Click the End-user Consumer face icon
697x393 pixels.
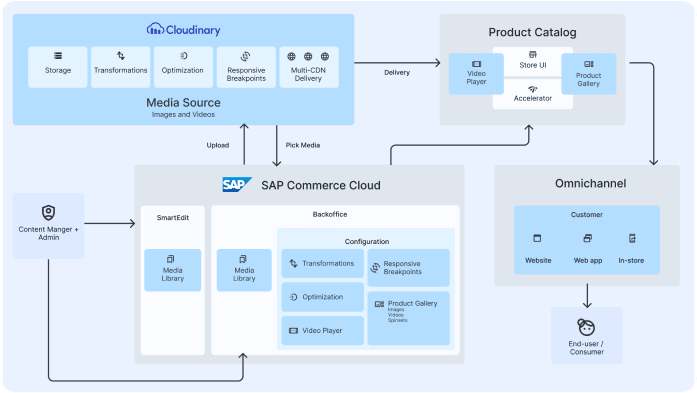(x=586, y=327)
